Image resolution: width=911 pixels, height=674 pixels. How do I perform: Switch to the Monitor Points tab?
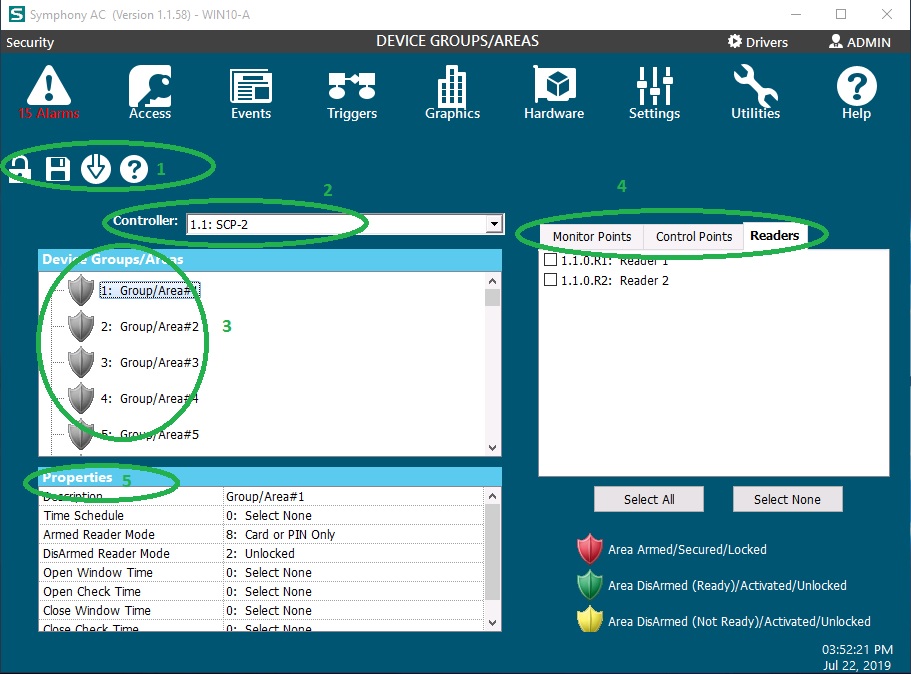pos(591,236)
